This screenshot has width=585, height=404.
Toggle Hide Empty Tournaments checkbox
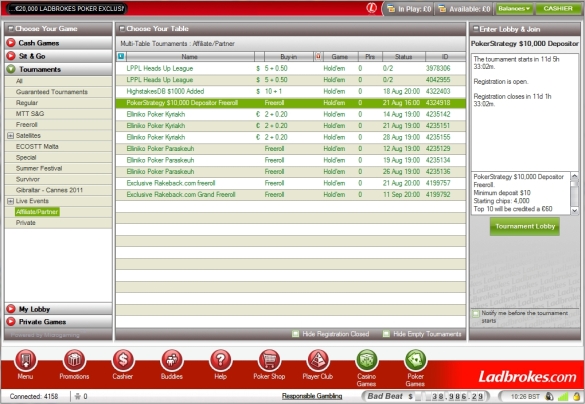click(x=387, y=334)
